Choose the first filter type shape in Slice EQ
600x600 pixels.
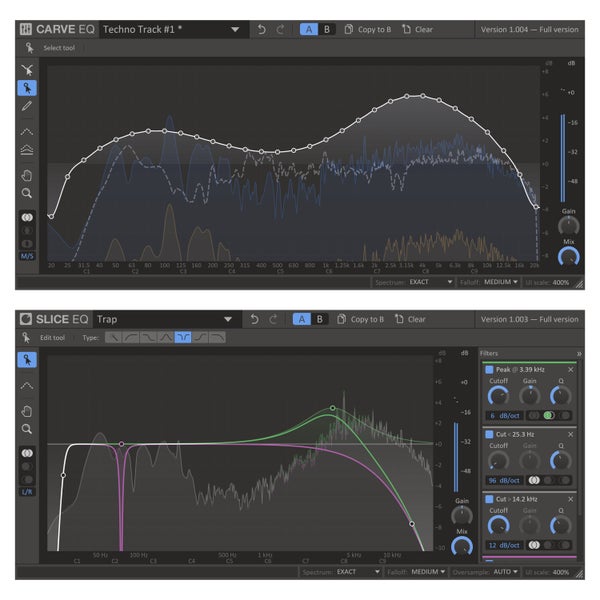pos(114,338)
